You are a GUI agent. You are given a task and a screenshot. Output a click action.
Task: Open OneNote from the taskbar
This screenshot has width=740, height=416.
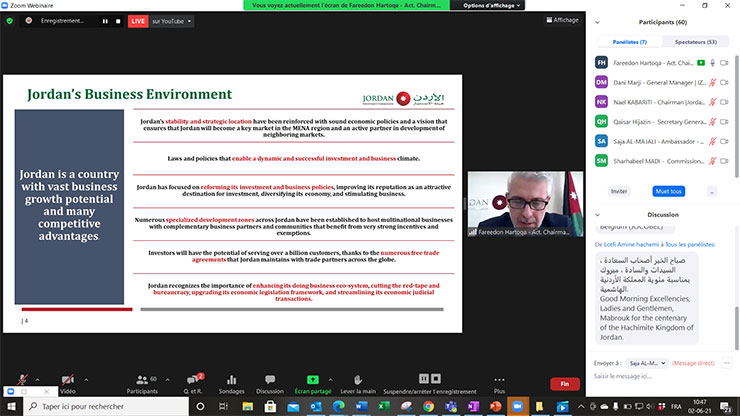[473, 406]
